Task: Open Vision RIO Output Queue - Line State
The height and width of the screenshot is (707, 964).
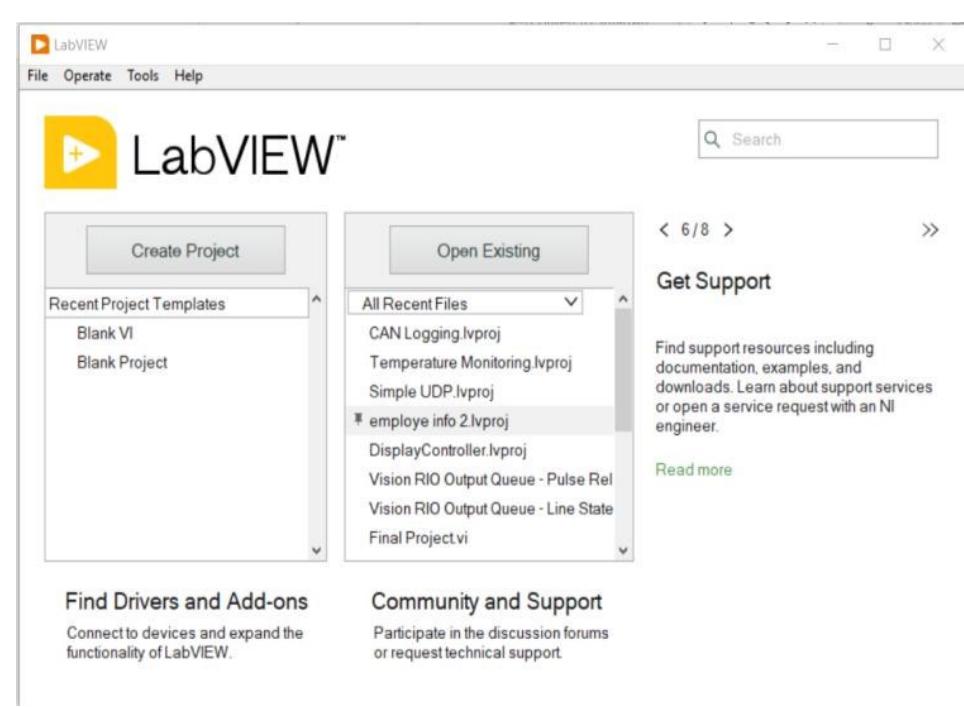Action: pos(491,508)
